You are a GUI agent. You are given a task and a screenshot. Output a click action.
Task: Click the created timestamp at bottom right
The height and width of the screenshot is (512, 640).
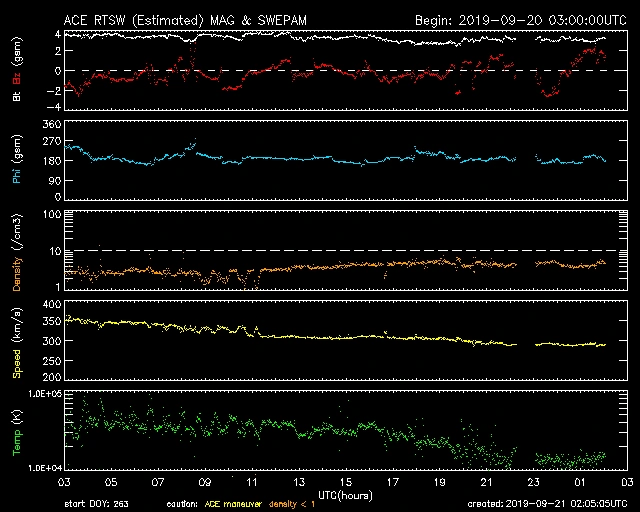[549, 504]
